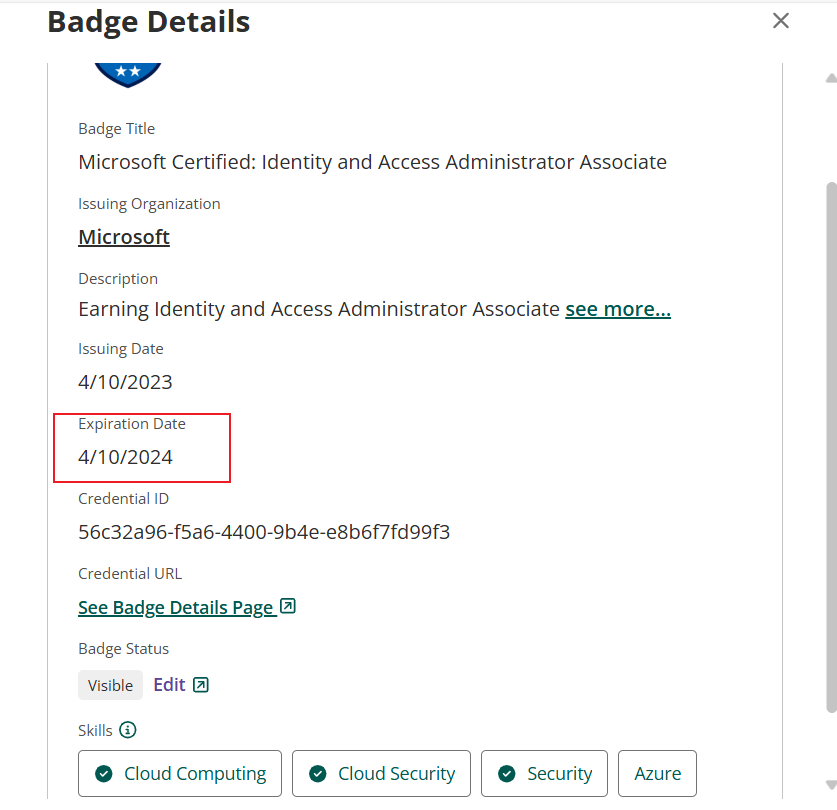Close the Badge Details dialog
This screenshot has height=810, width=837.
780,21
